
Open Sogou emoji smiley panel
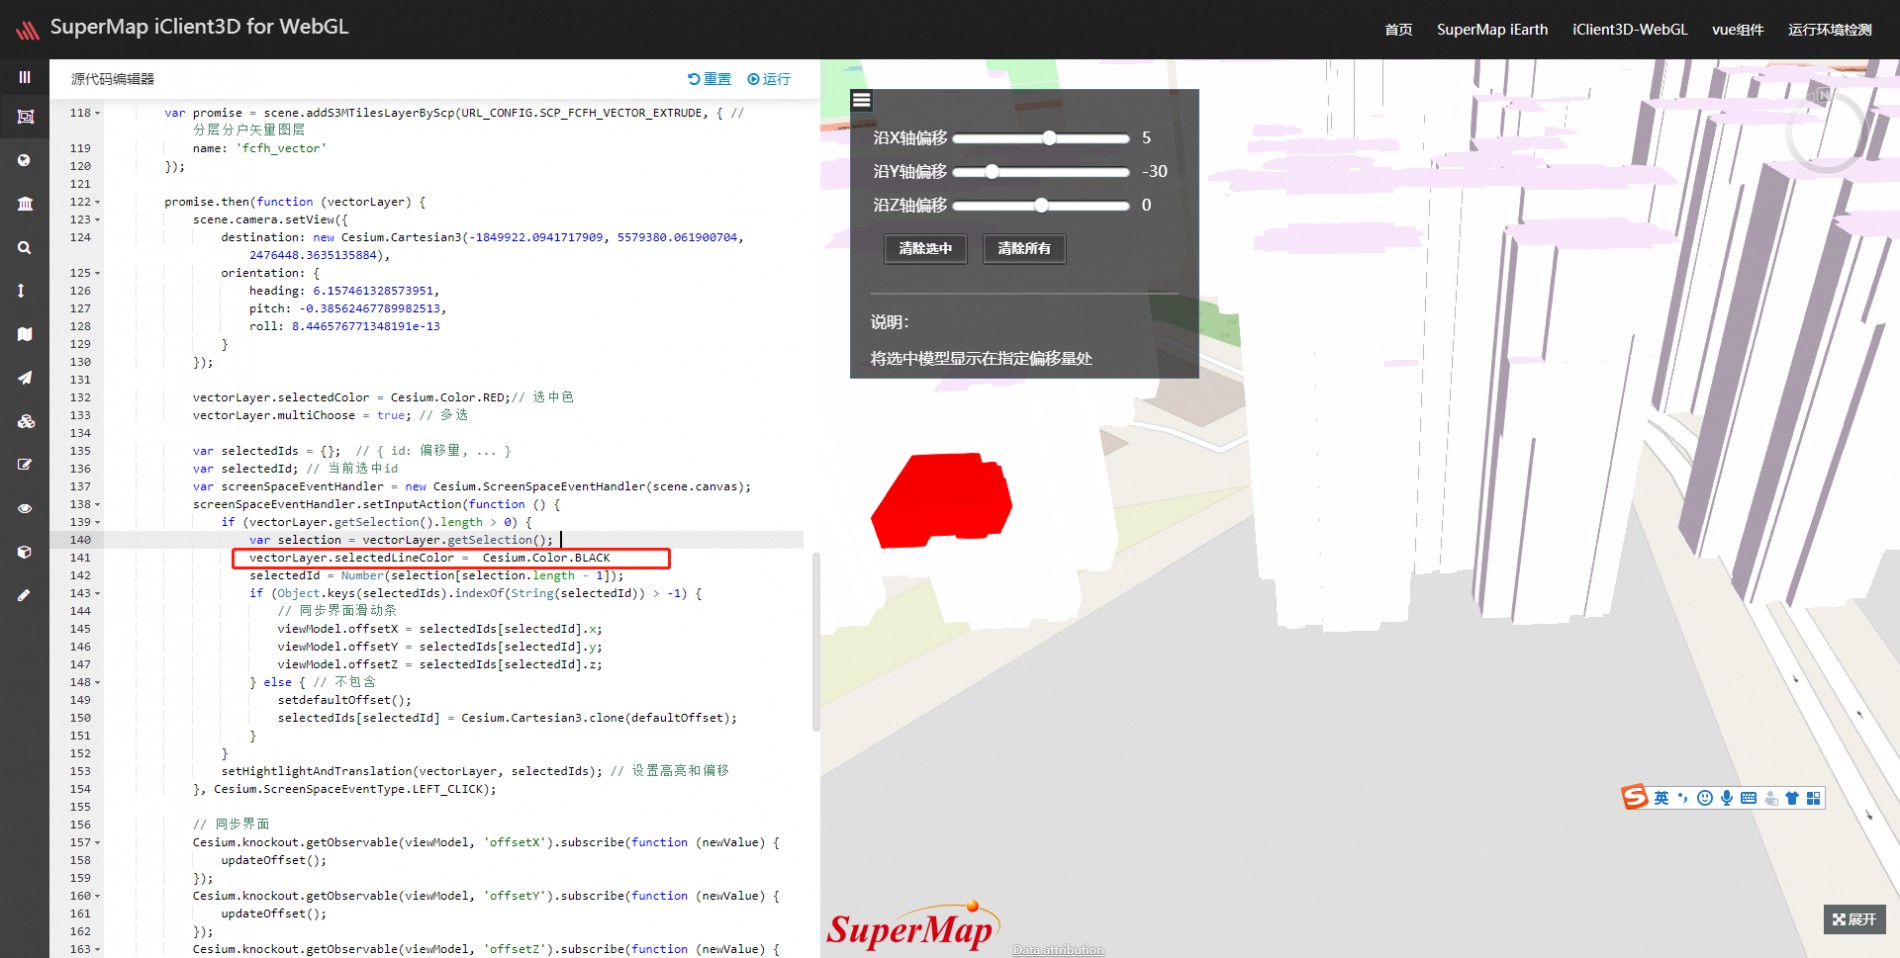tap(1705, 798)
